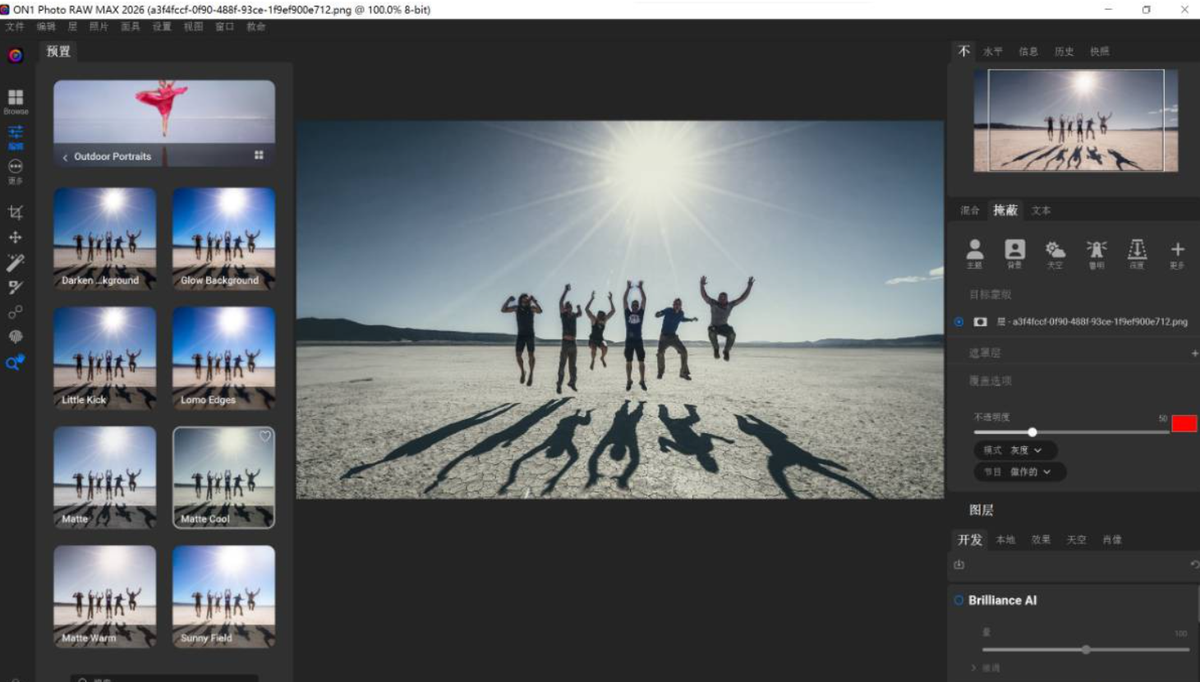Image resolution: width=1200 pixels, height=682 pixels.
Task: Open the 模式 灰度 dropdown
Action: 1015,450
